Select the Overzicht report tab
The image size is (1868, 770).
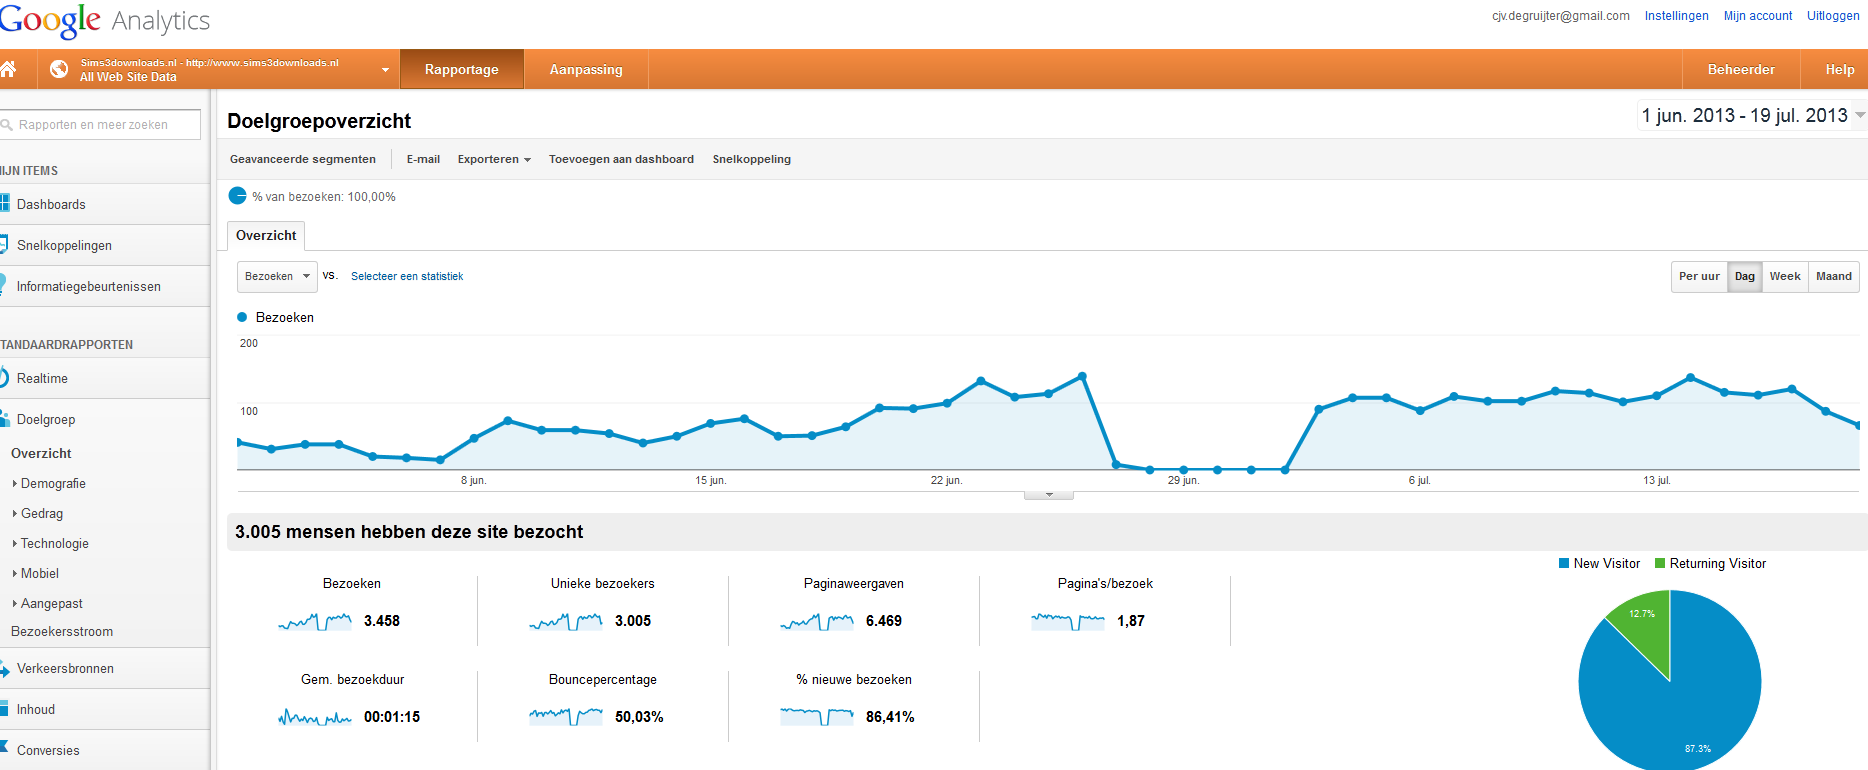(x=266, y=236)
